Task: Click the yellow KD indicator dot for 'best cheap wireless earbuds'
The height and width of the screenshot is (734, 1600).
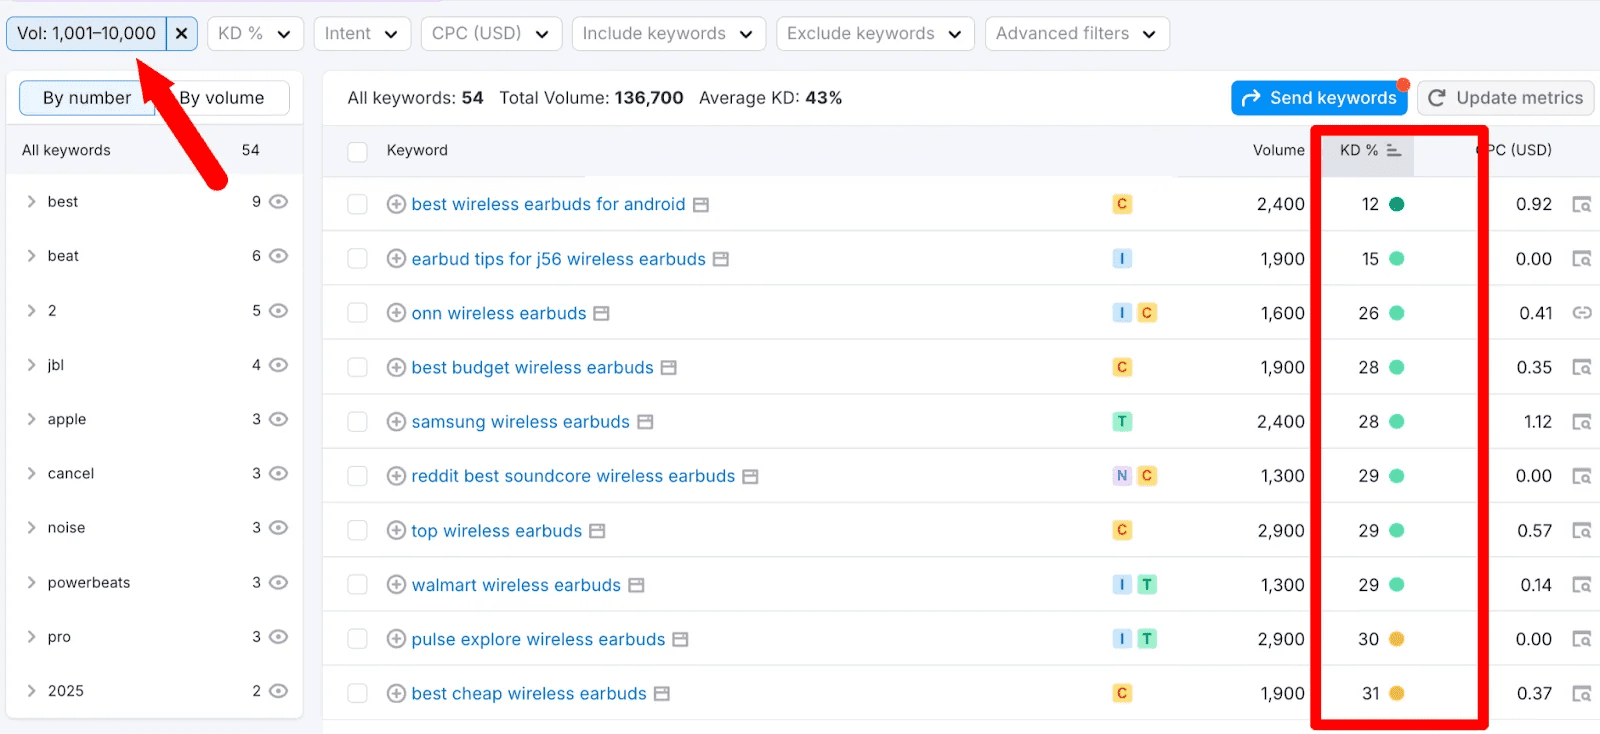Action: pyautogui.click(x=1397, y=693)
